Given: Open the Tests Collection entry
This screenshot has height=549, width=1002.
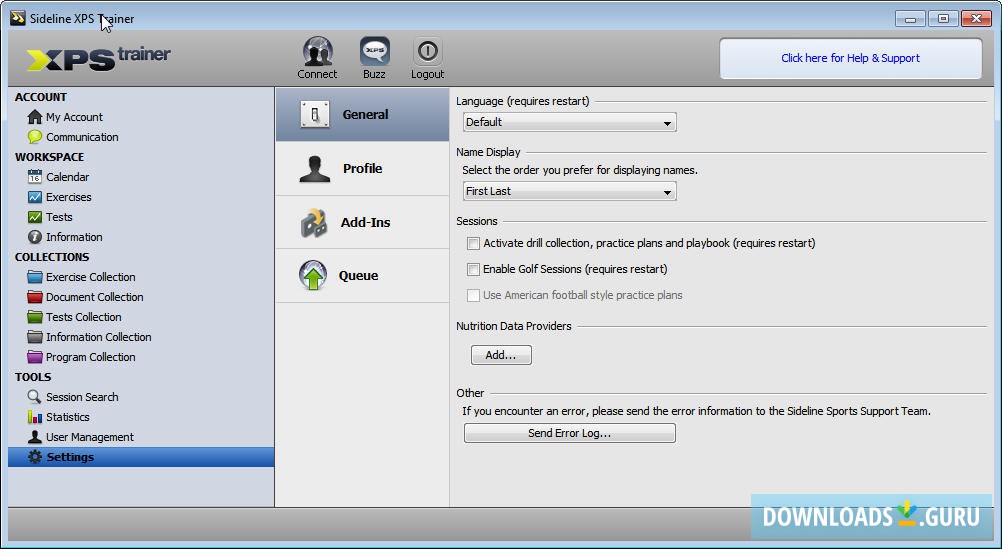Looking at the screenshot, I should (83, 316).
